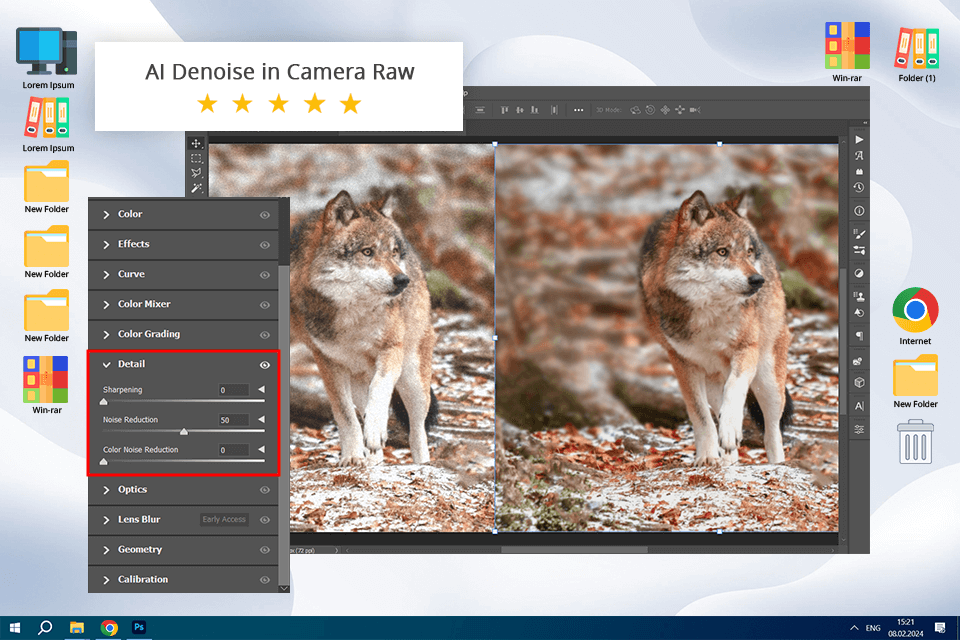
Task: Toggle visibility eye for Detail panel
Action: [x=265, y=365]
